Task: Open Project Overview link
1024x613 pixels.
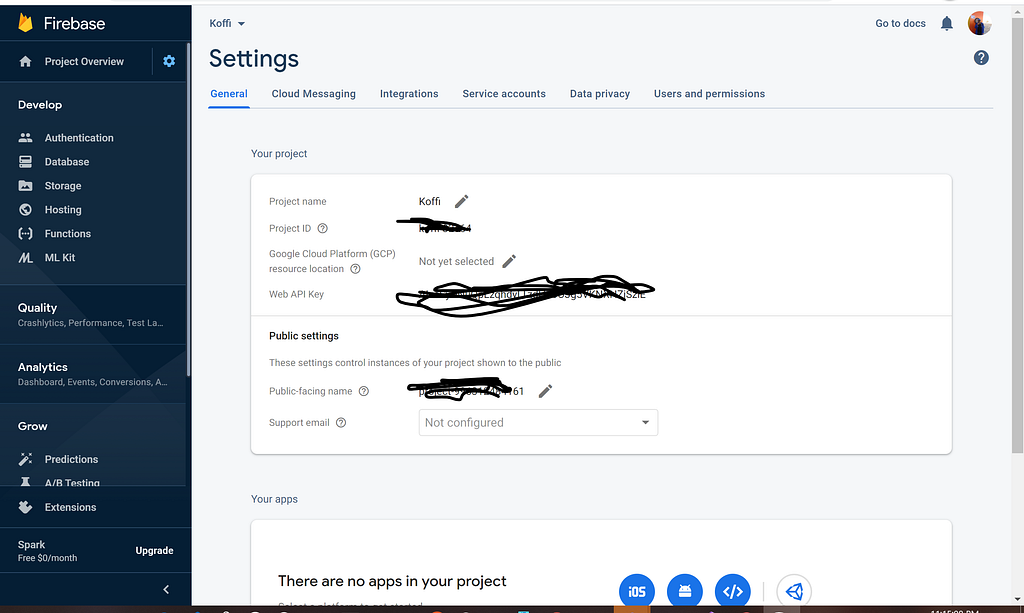Action: tap(84, 61)
